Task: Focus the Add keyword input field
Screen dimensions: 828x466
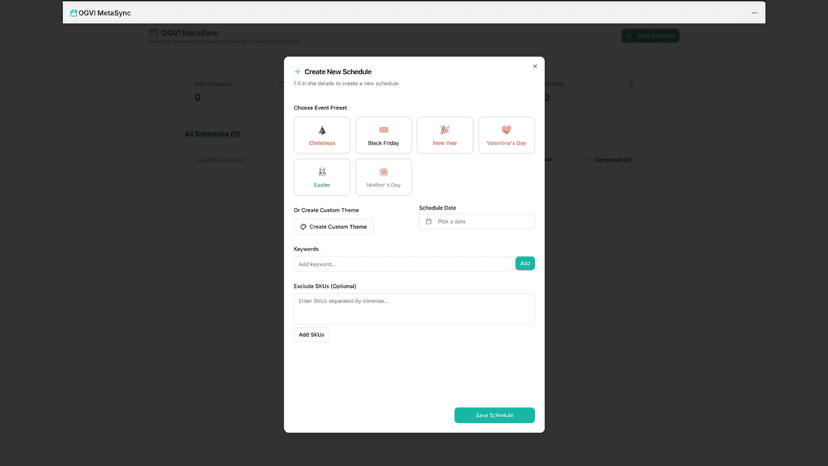Action: (403, 264)
